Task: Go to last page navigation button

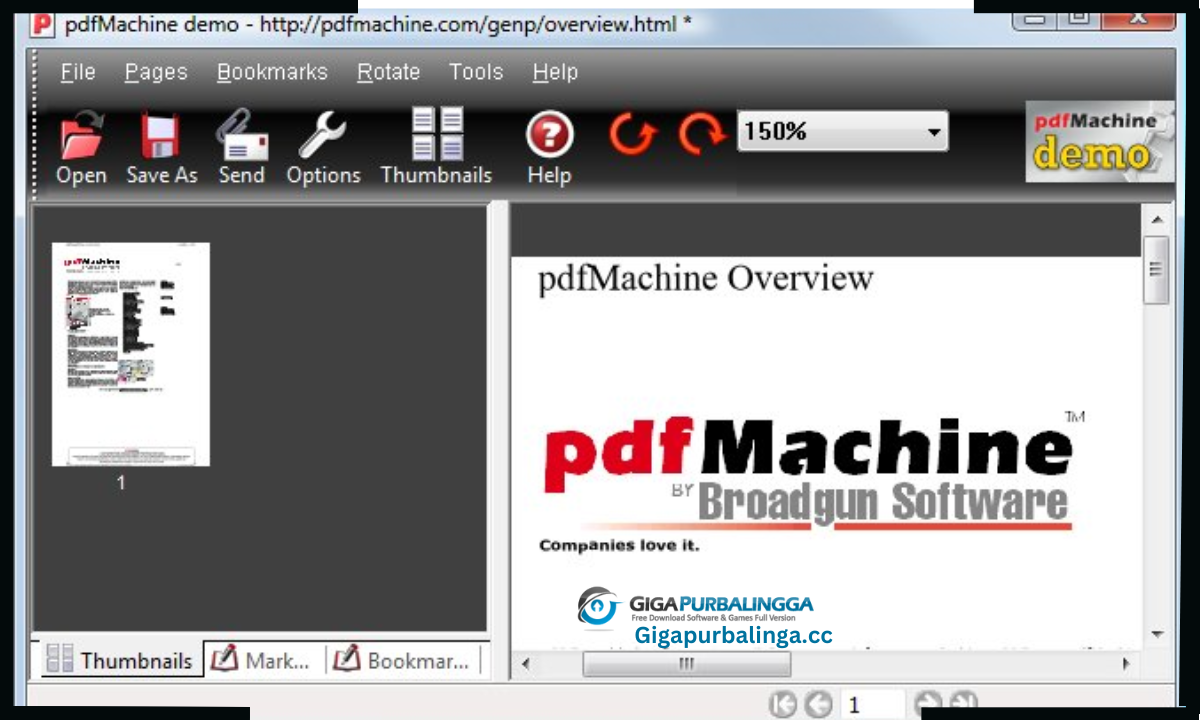Action: pos(963,704)
